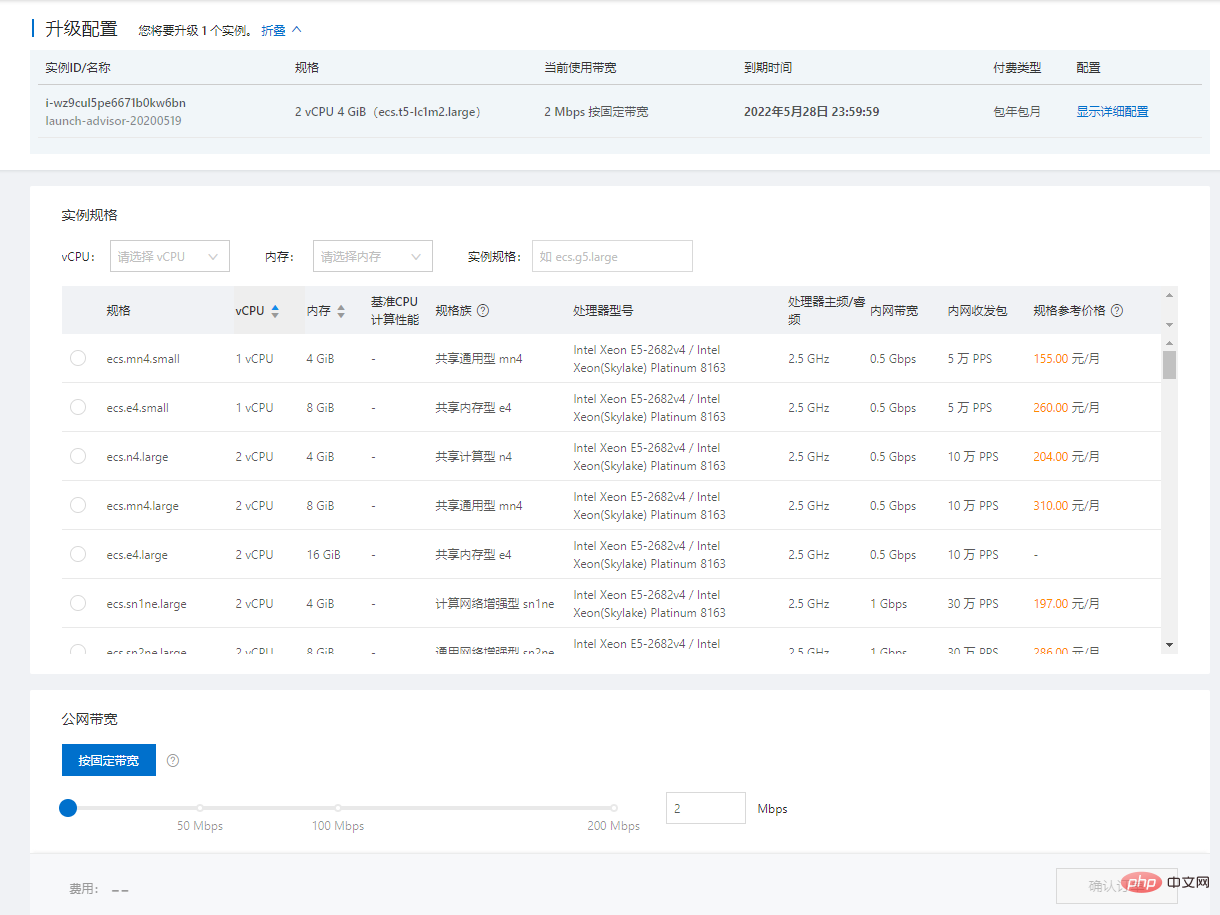Screen dimensions: 1220x915
Task: Select ecs.e4.large radio button
Action: coord(78,554)
